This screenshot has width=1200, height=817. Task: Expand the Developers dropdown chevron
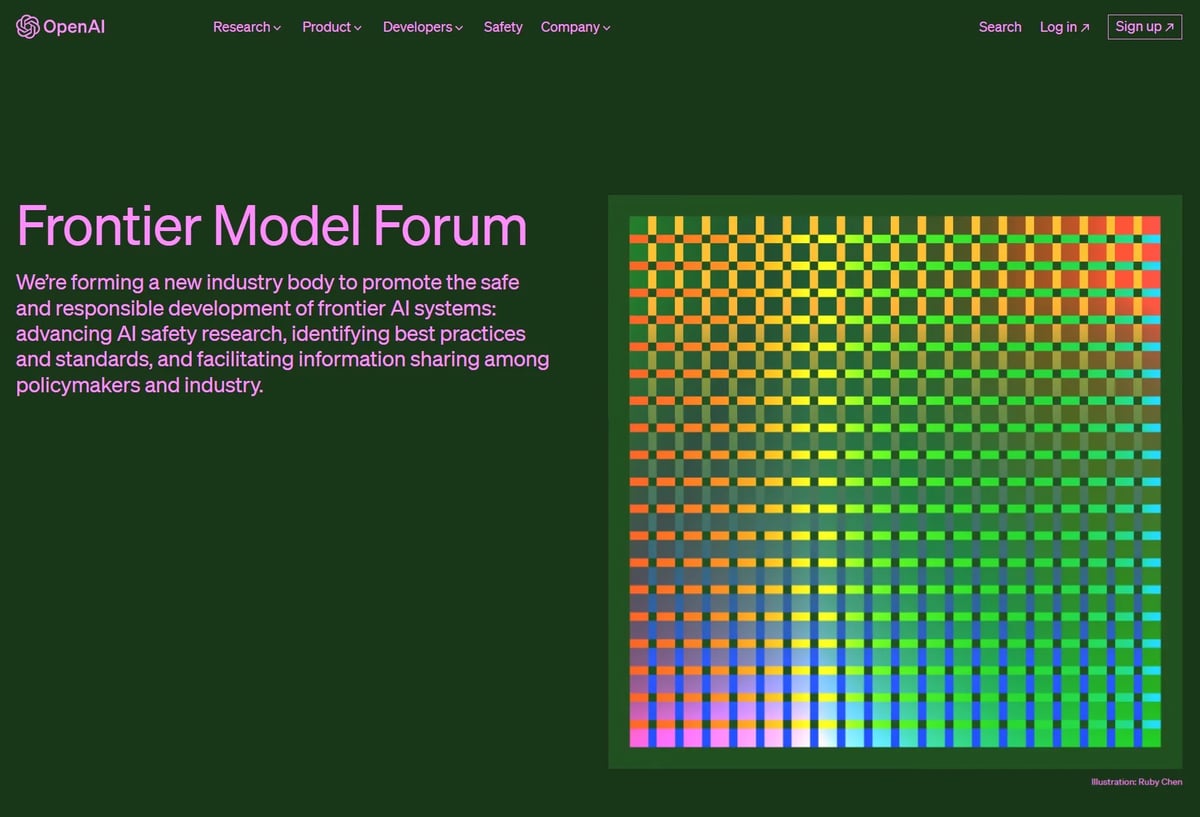(459, 28)
